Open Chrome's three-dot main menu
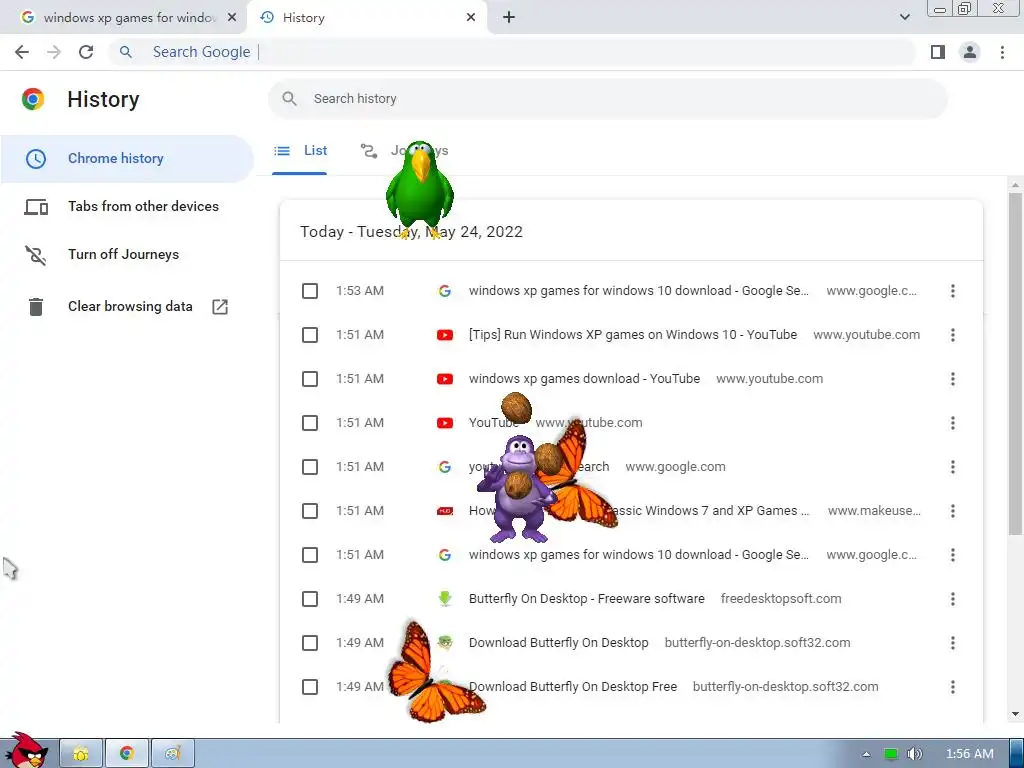Screen dimensions: 1024x768 (x=1002, y=52)
